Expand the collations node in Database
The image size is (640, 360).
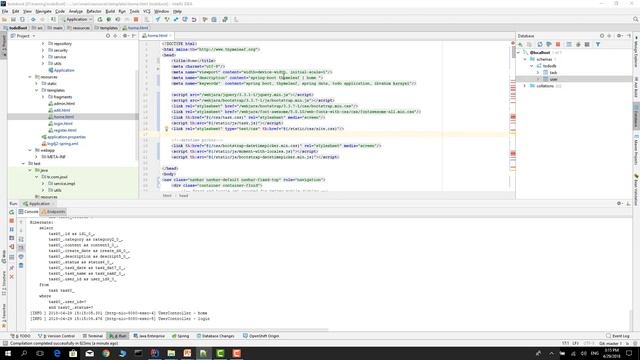point(525,86)
